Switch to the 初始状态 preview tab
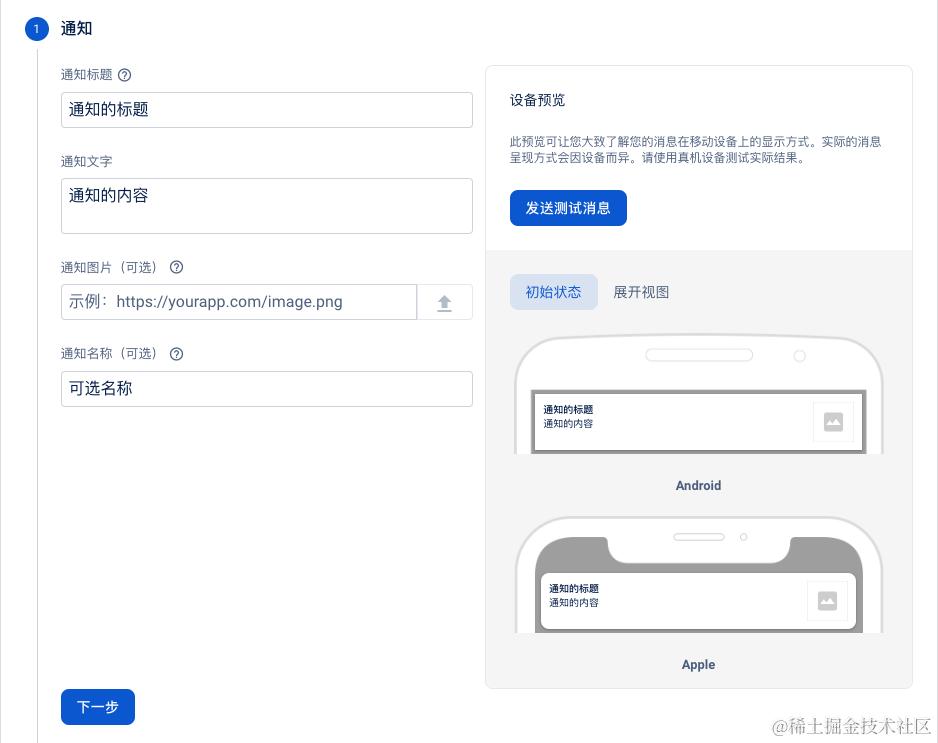 click(553, 292)
